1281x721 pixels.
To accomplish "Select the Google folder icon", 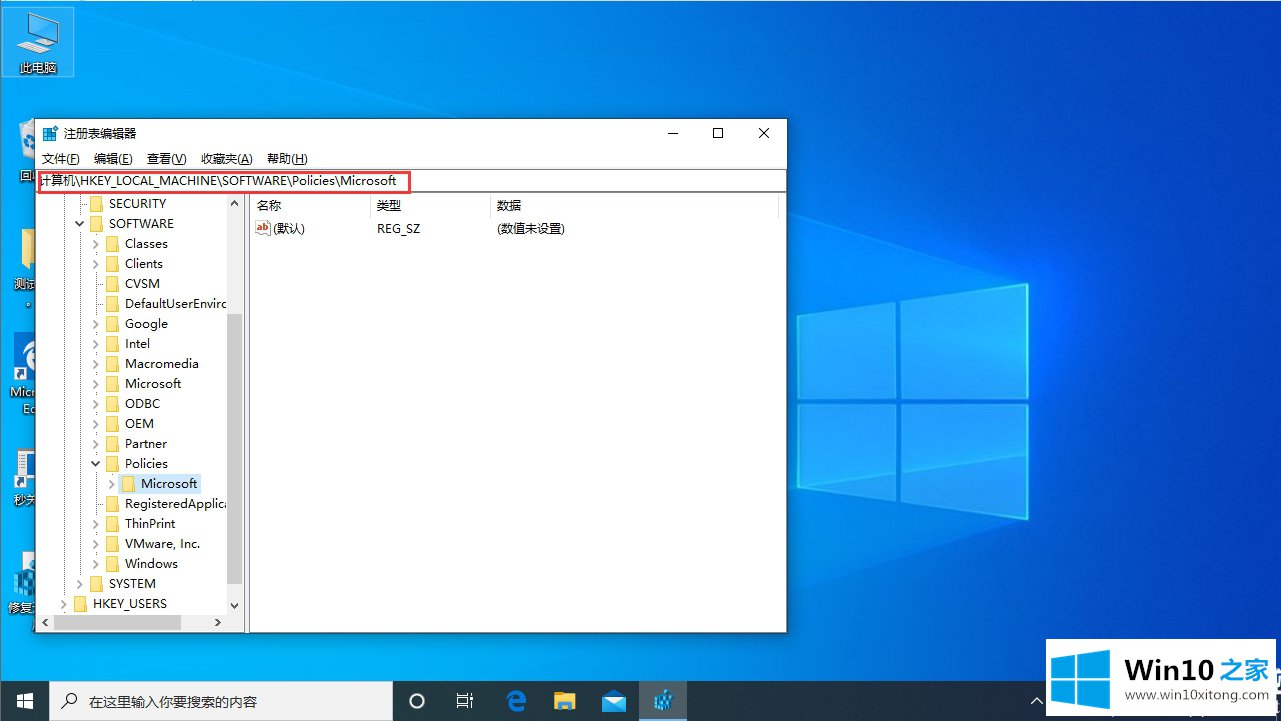I will 112,323.
